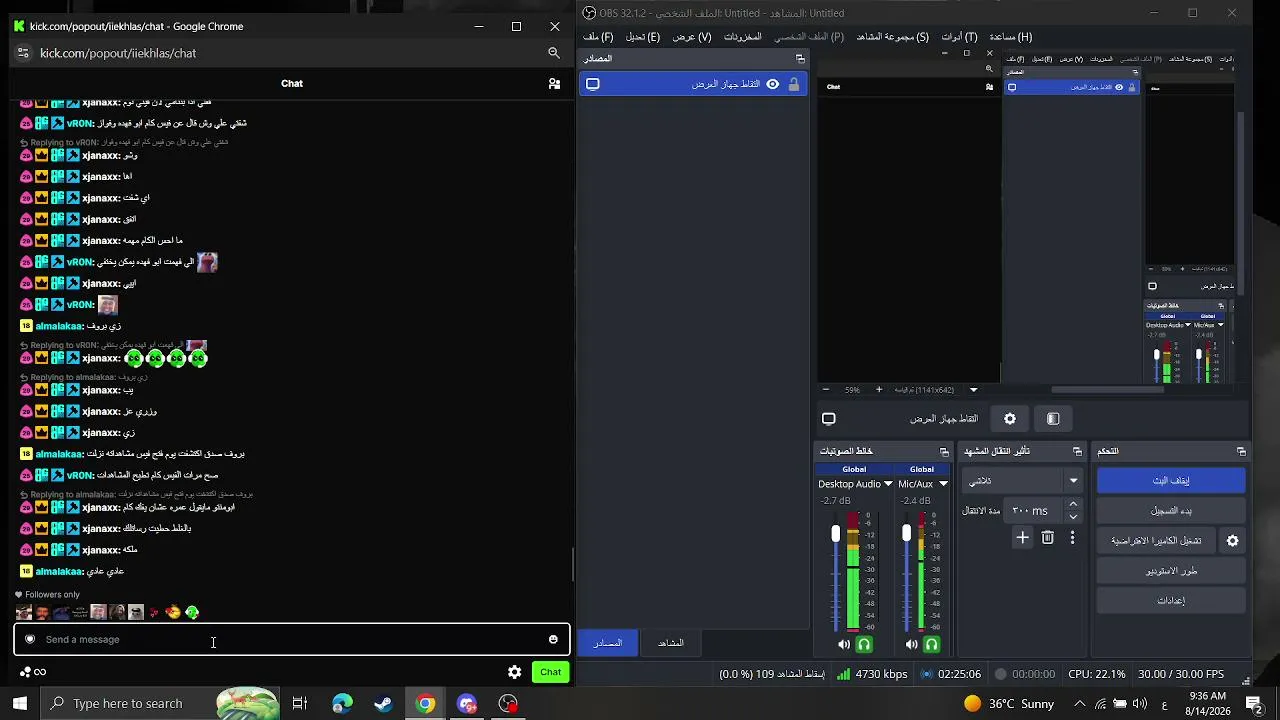This screenshot has width=1280, height=720.
Task: Open Mic/Aux options dropdown arrow
Action: point(942,484)
